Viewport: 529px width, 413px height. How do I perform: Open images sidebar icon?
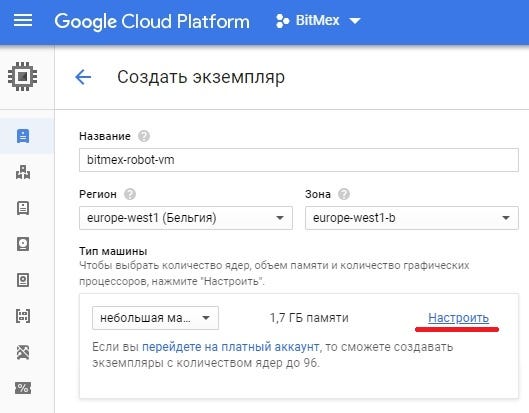[23, 316]
